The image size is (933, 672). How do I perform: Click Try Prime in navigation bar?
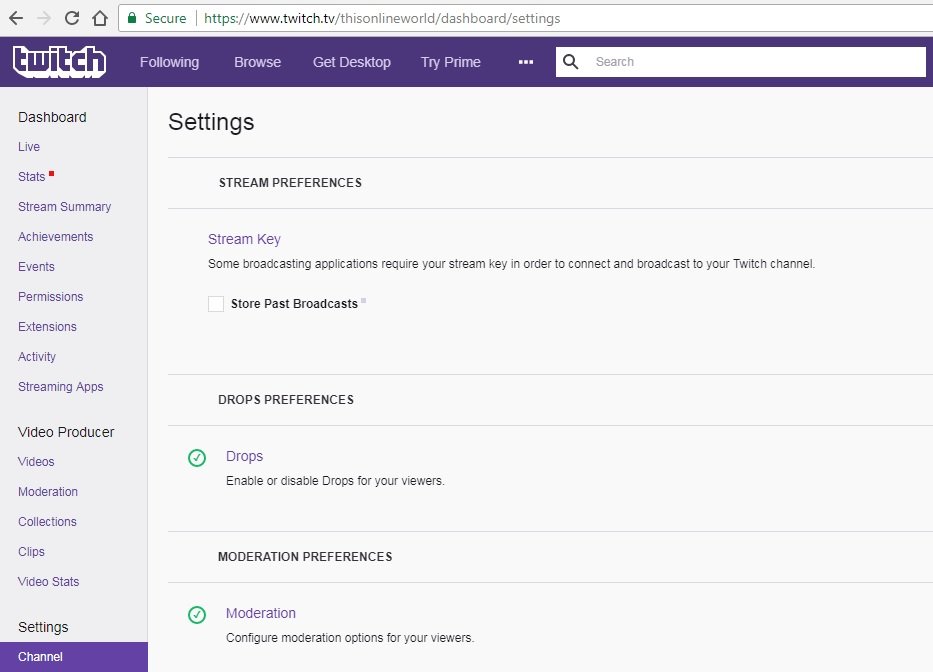pyautogui.click(x=450, y=62)
